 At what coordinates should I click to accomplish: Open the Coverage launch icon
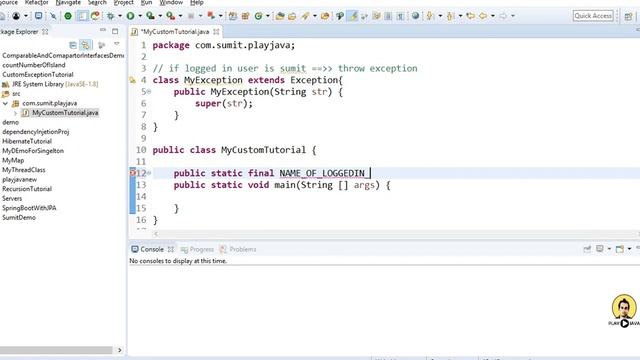[151, 16]
